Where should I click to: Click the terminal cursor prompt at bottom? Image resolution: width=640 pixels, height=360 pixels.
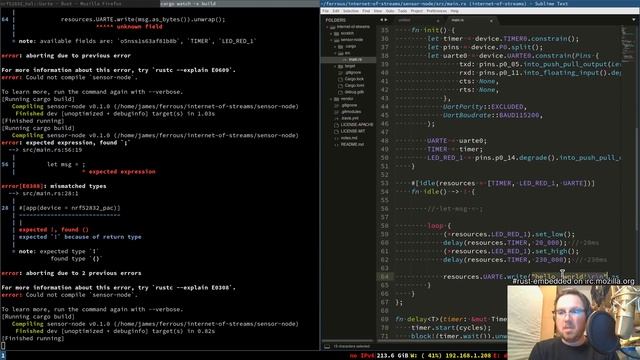click(3, 346)
